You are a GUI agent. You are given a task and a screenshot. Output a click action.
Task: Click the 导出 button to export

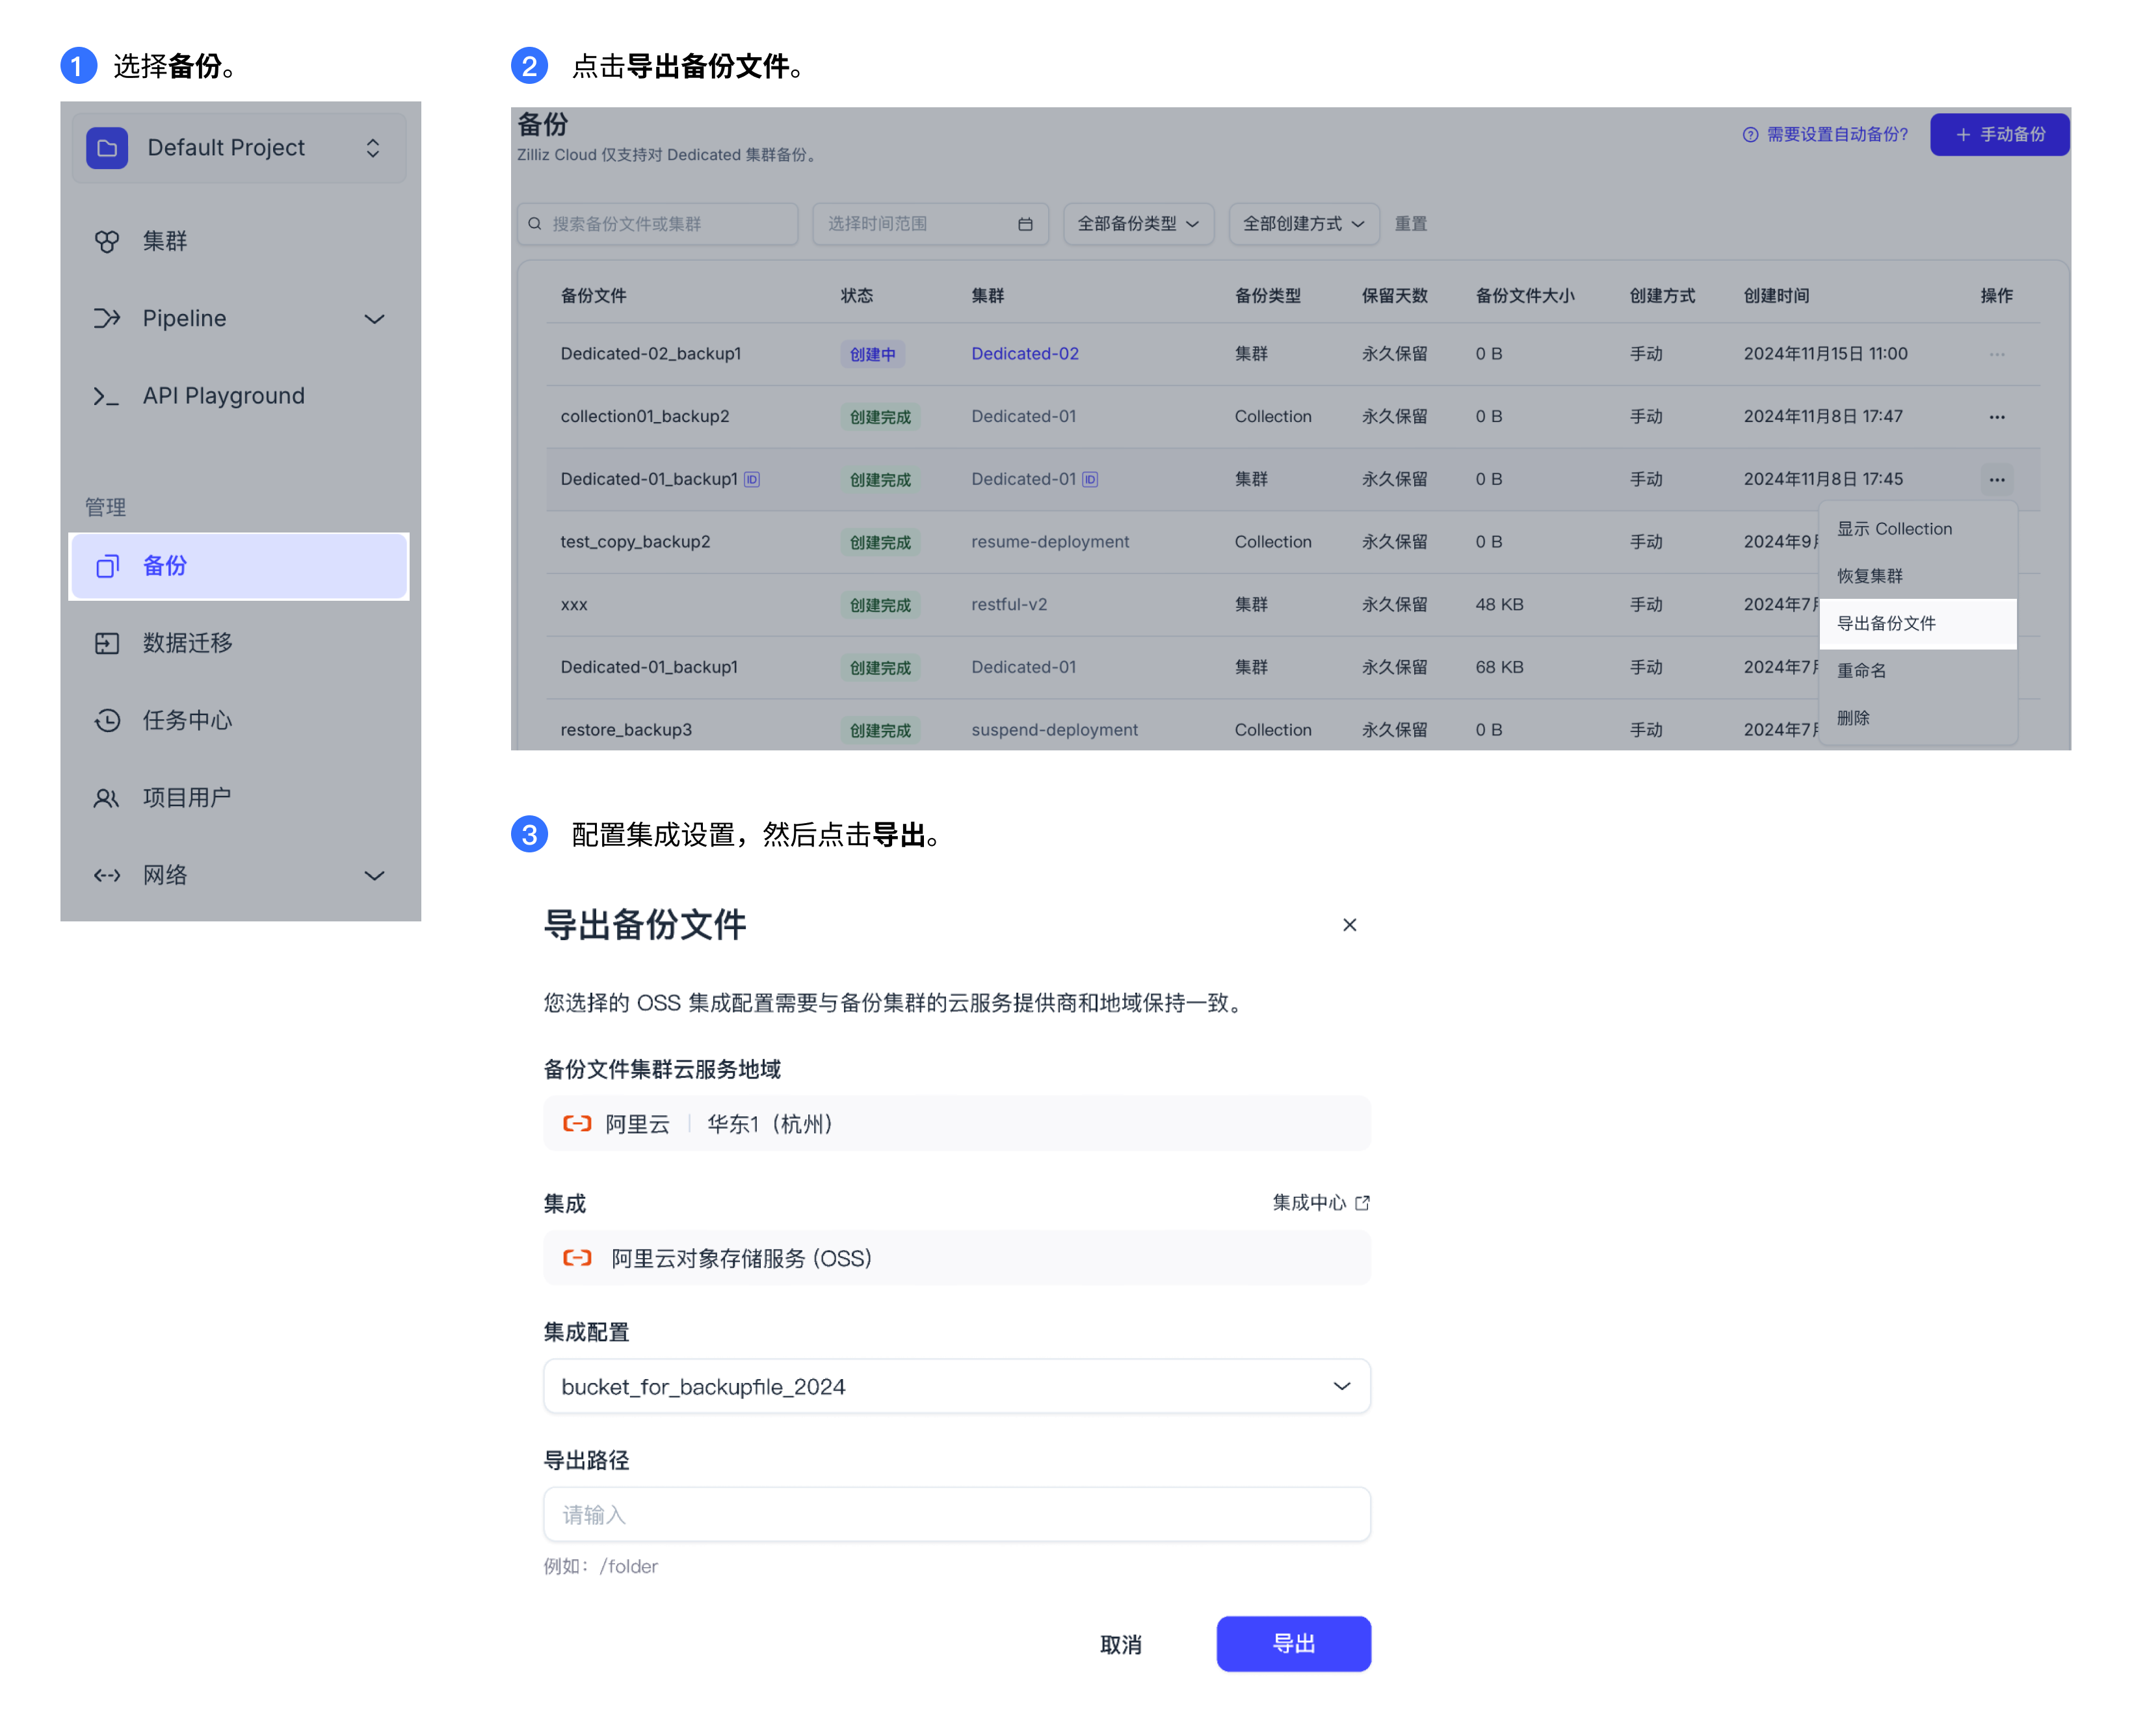(1293, 1642)
